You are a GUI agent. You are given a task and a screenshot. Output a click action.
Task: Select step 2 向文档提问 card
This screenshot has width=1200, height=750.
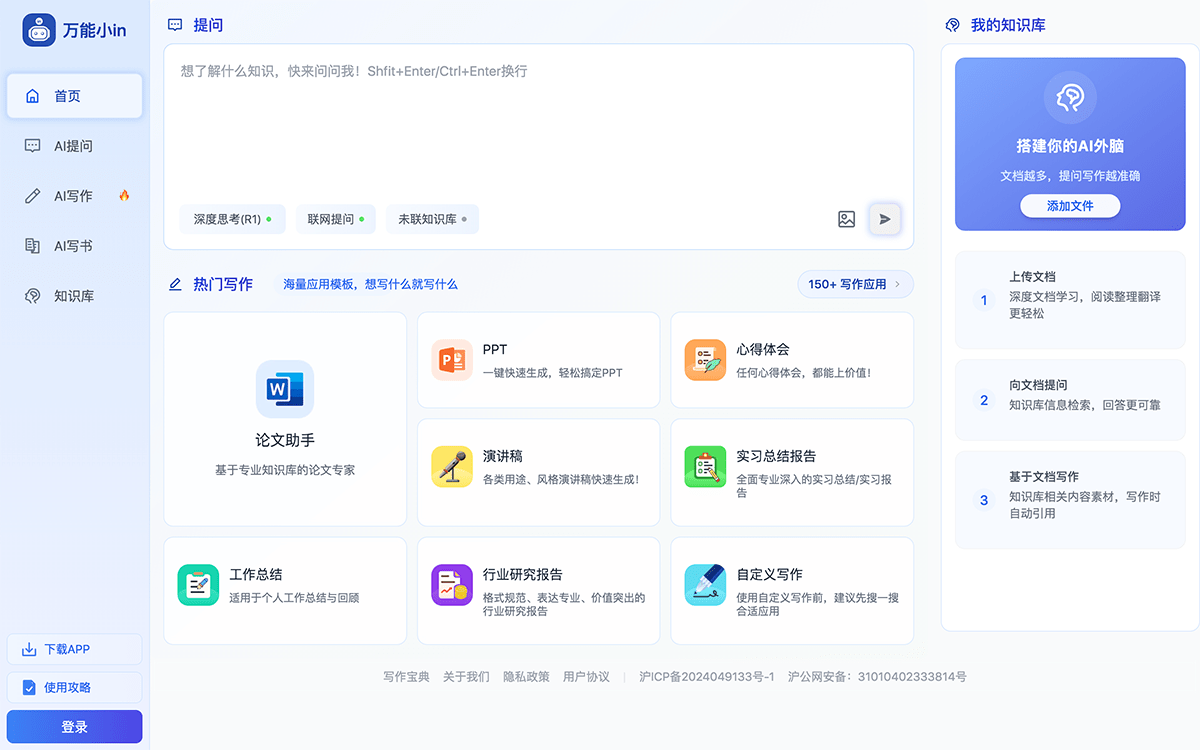pos(1070,400)
